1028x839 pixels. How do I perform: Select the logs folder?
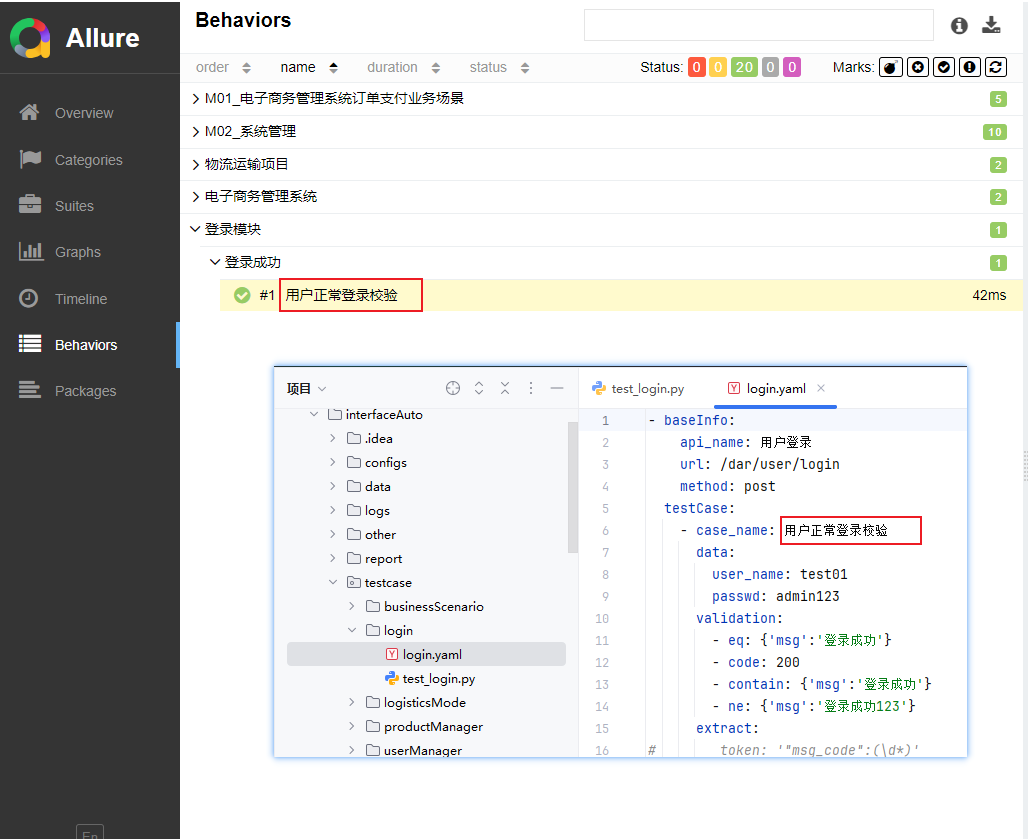tap(377, 511)
